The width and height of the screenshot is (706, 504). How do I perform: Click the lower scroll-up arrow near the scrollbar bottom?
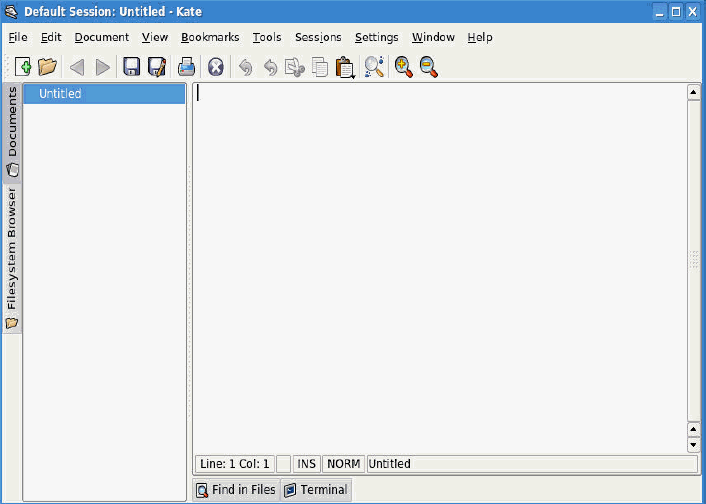click(x=693, y=429)
